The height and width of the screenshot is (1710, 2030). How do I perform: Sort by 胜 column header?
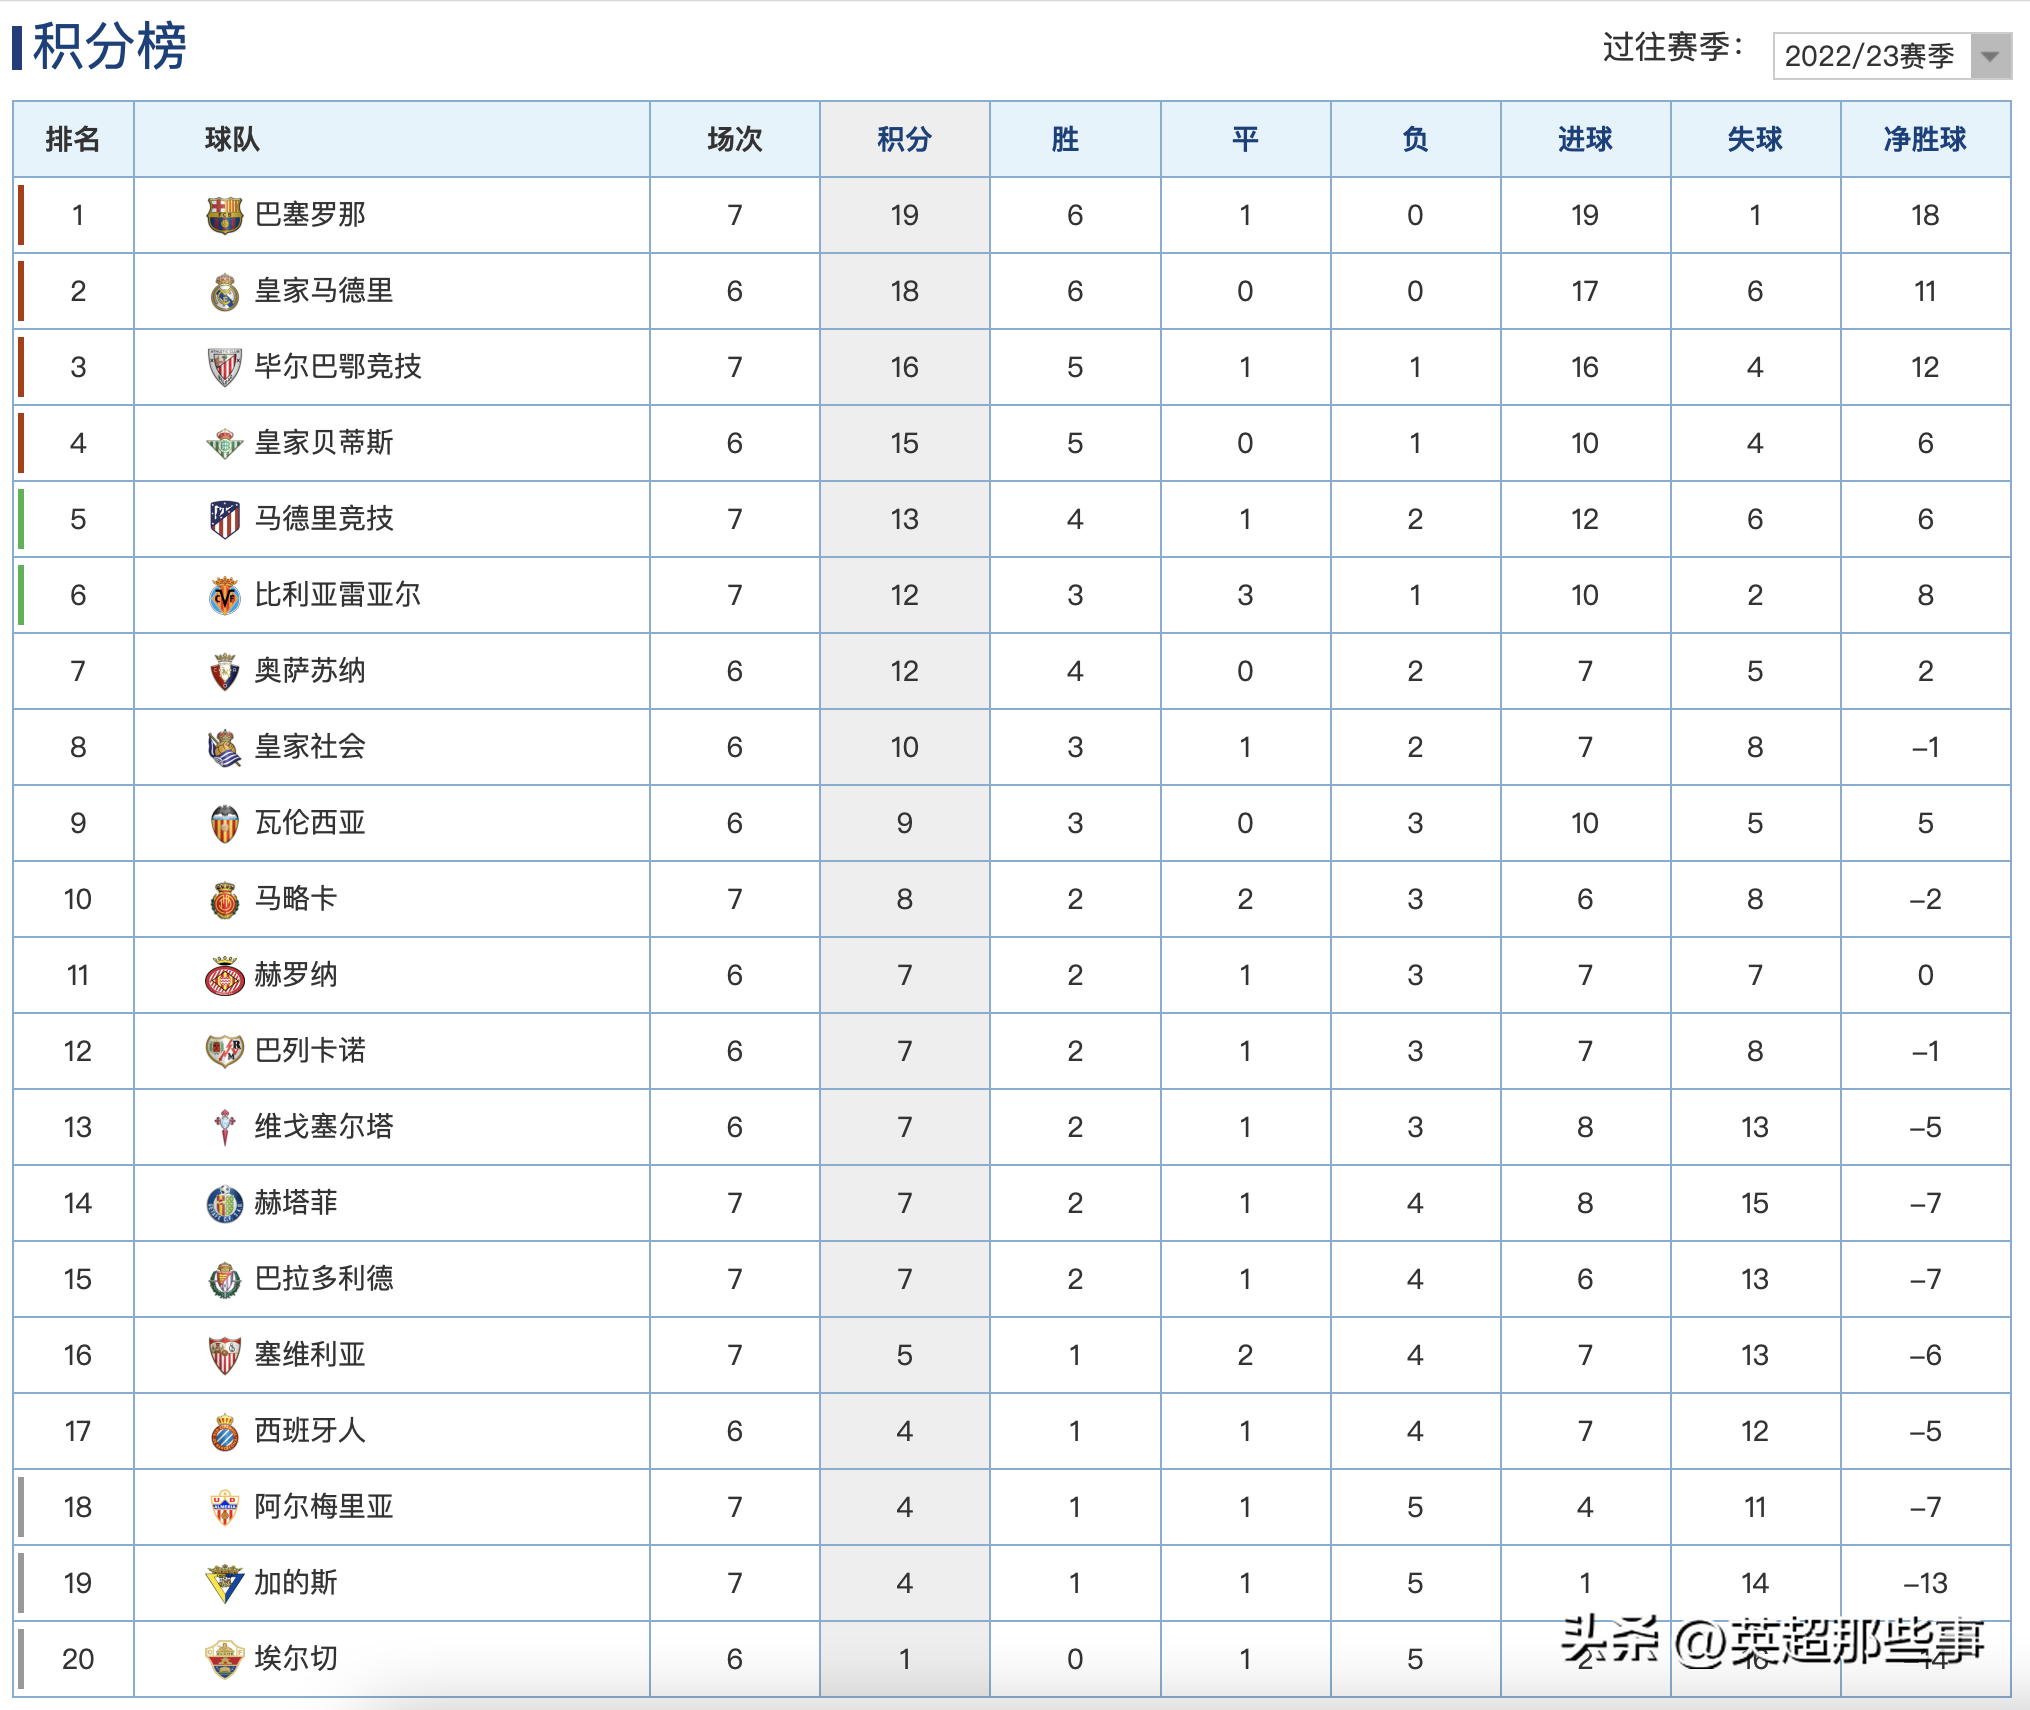point(1075,139)
